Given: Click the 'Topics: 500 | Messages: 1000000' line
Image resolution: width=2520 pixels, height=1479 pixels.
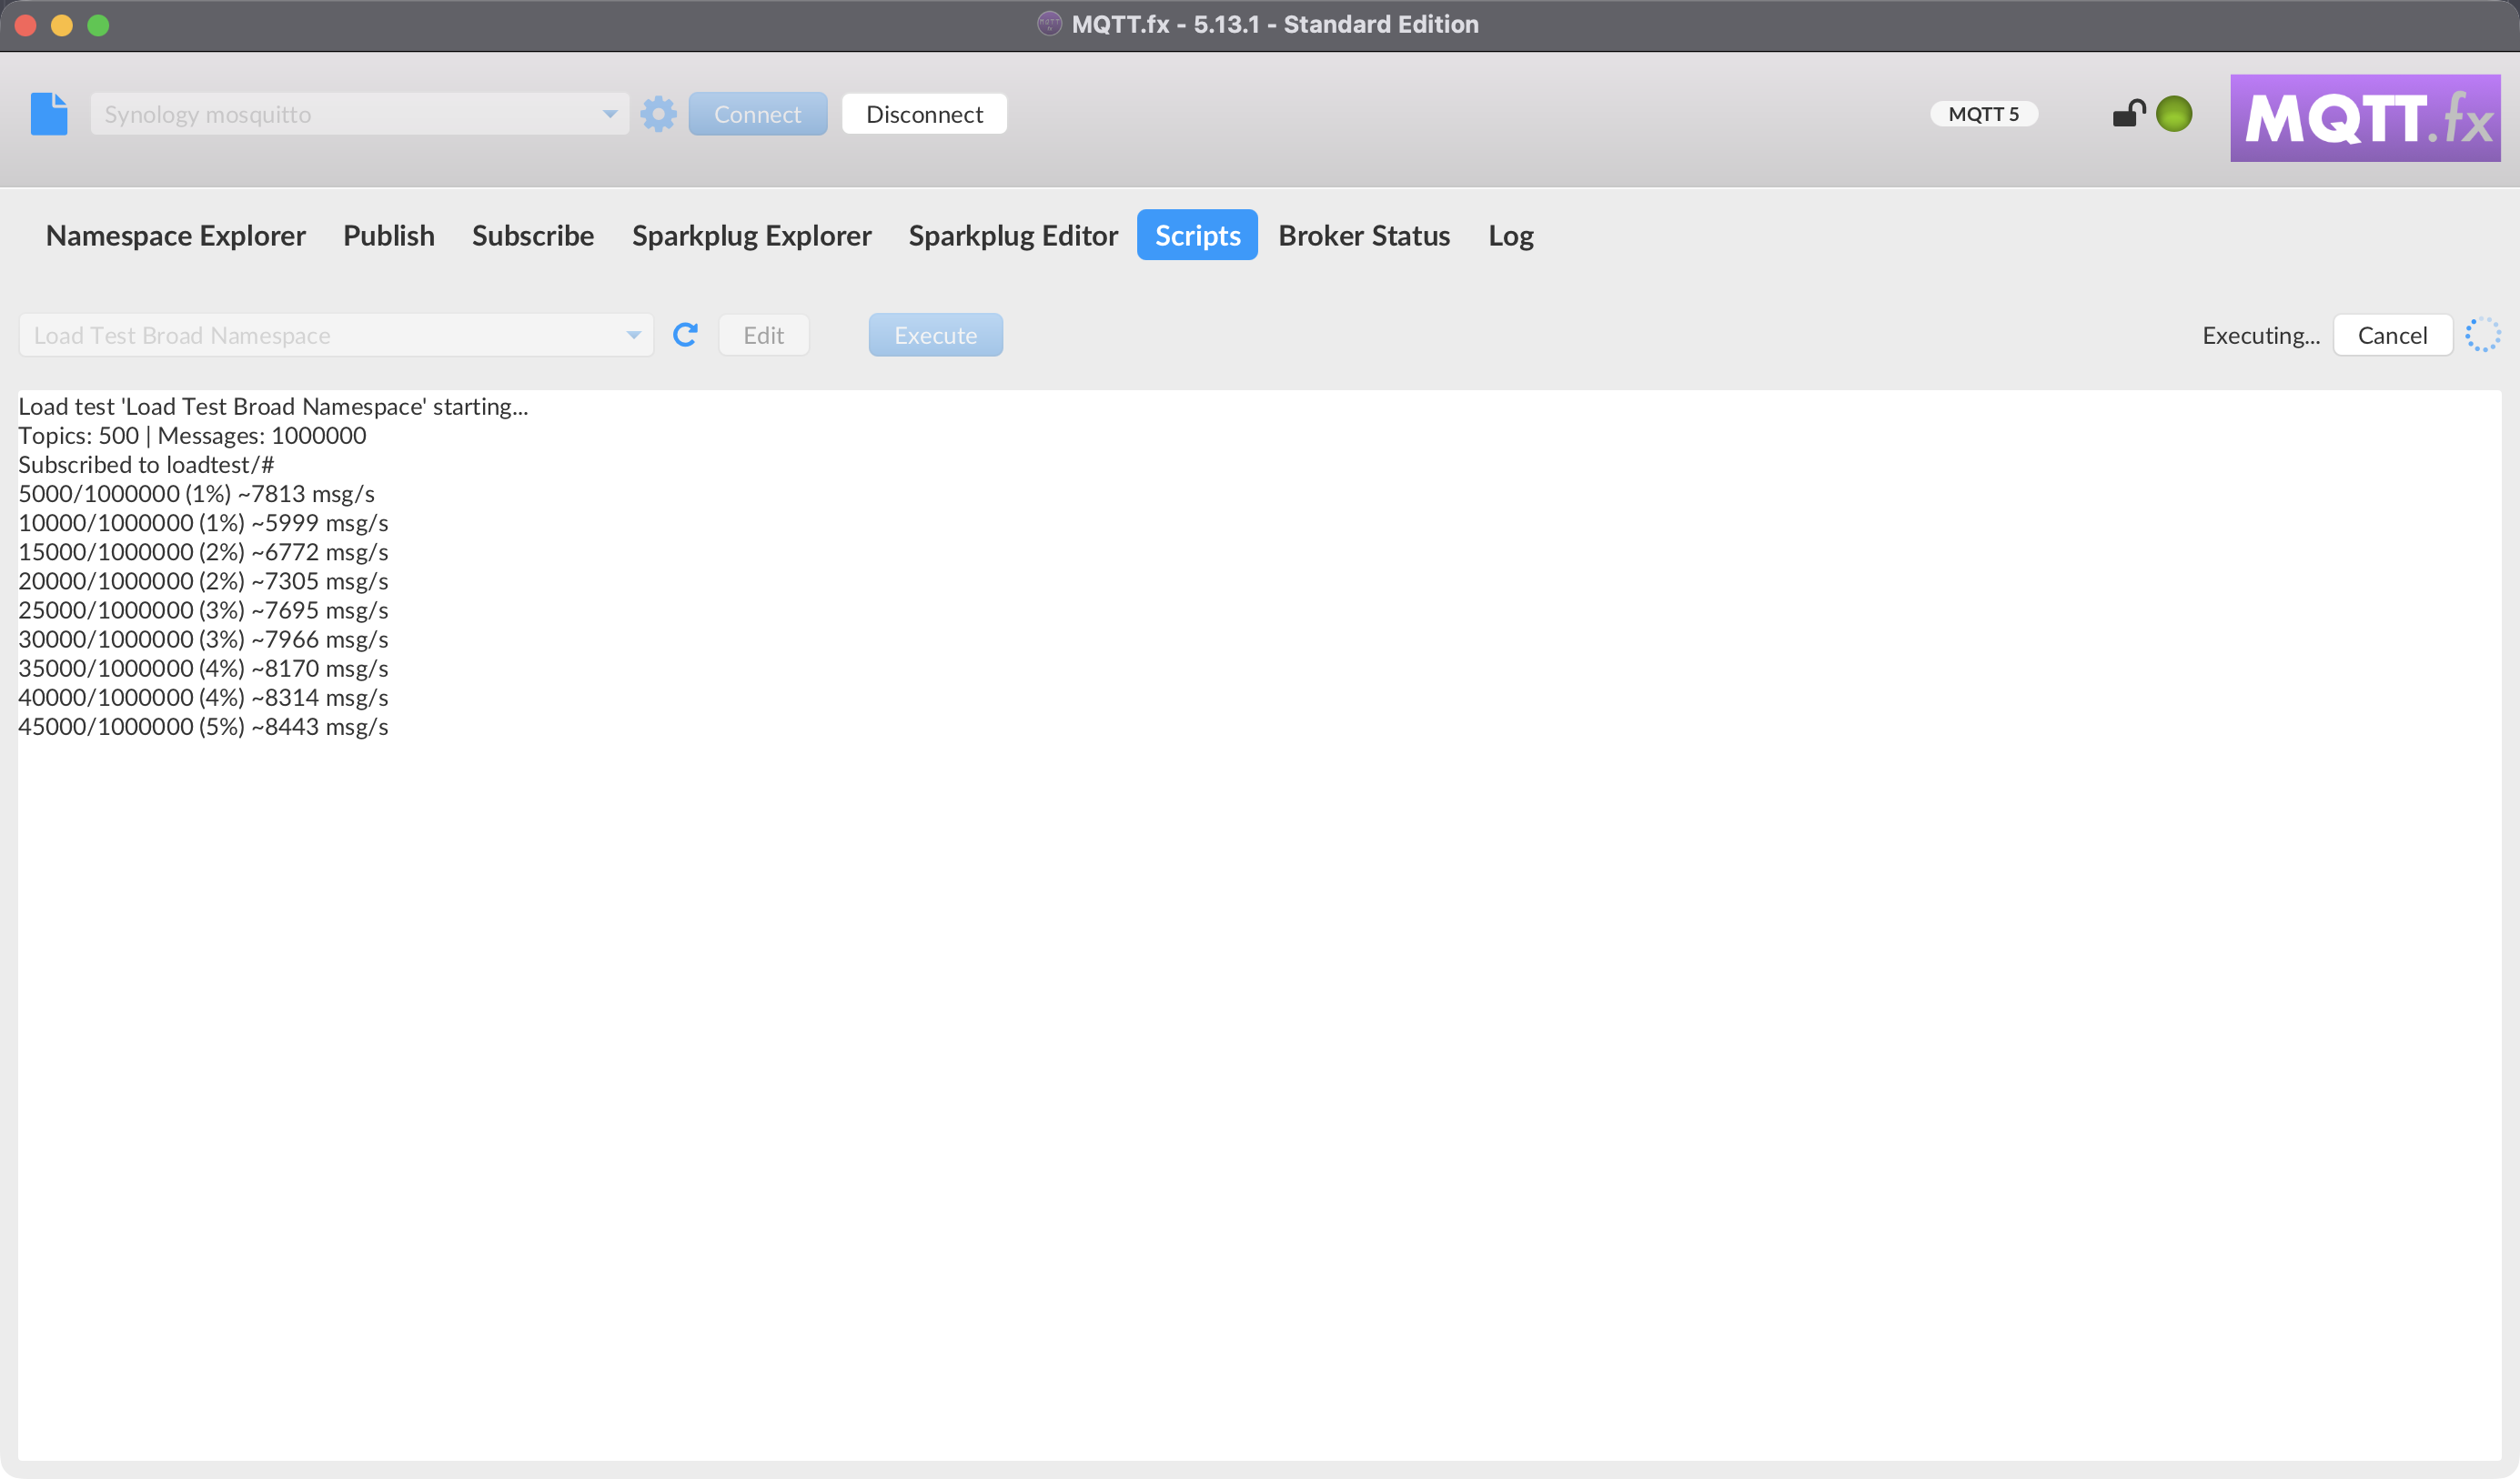Looking at the screenshot, I should pyautogui.click(x=192, y=435).
